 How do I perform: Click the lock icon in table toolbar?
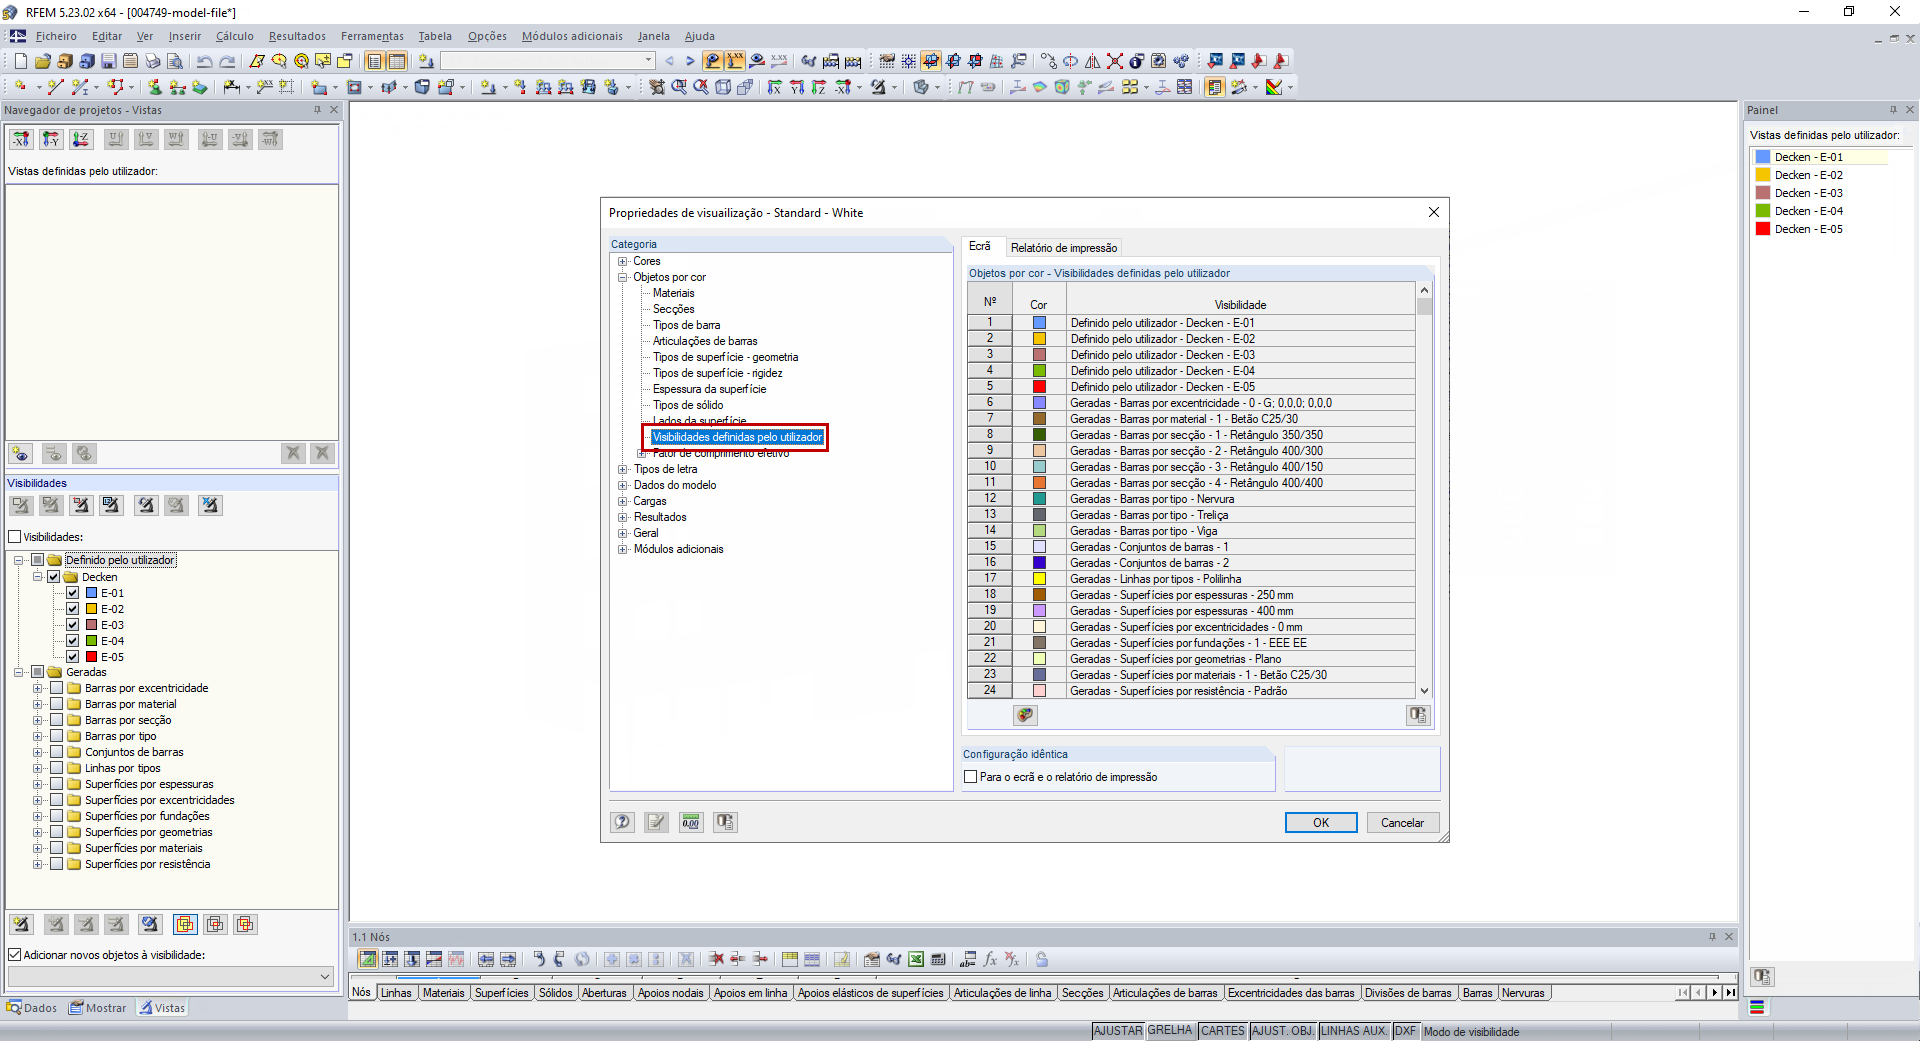(x=1042, y=959)
